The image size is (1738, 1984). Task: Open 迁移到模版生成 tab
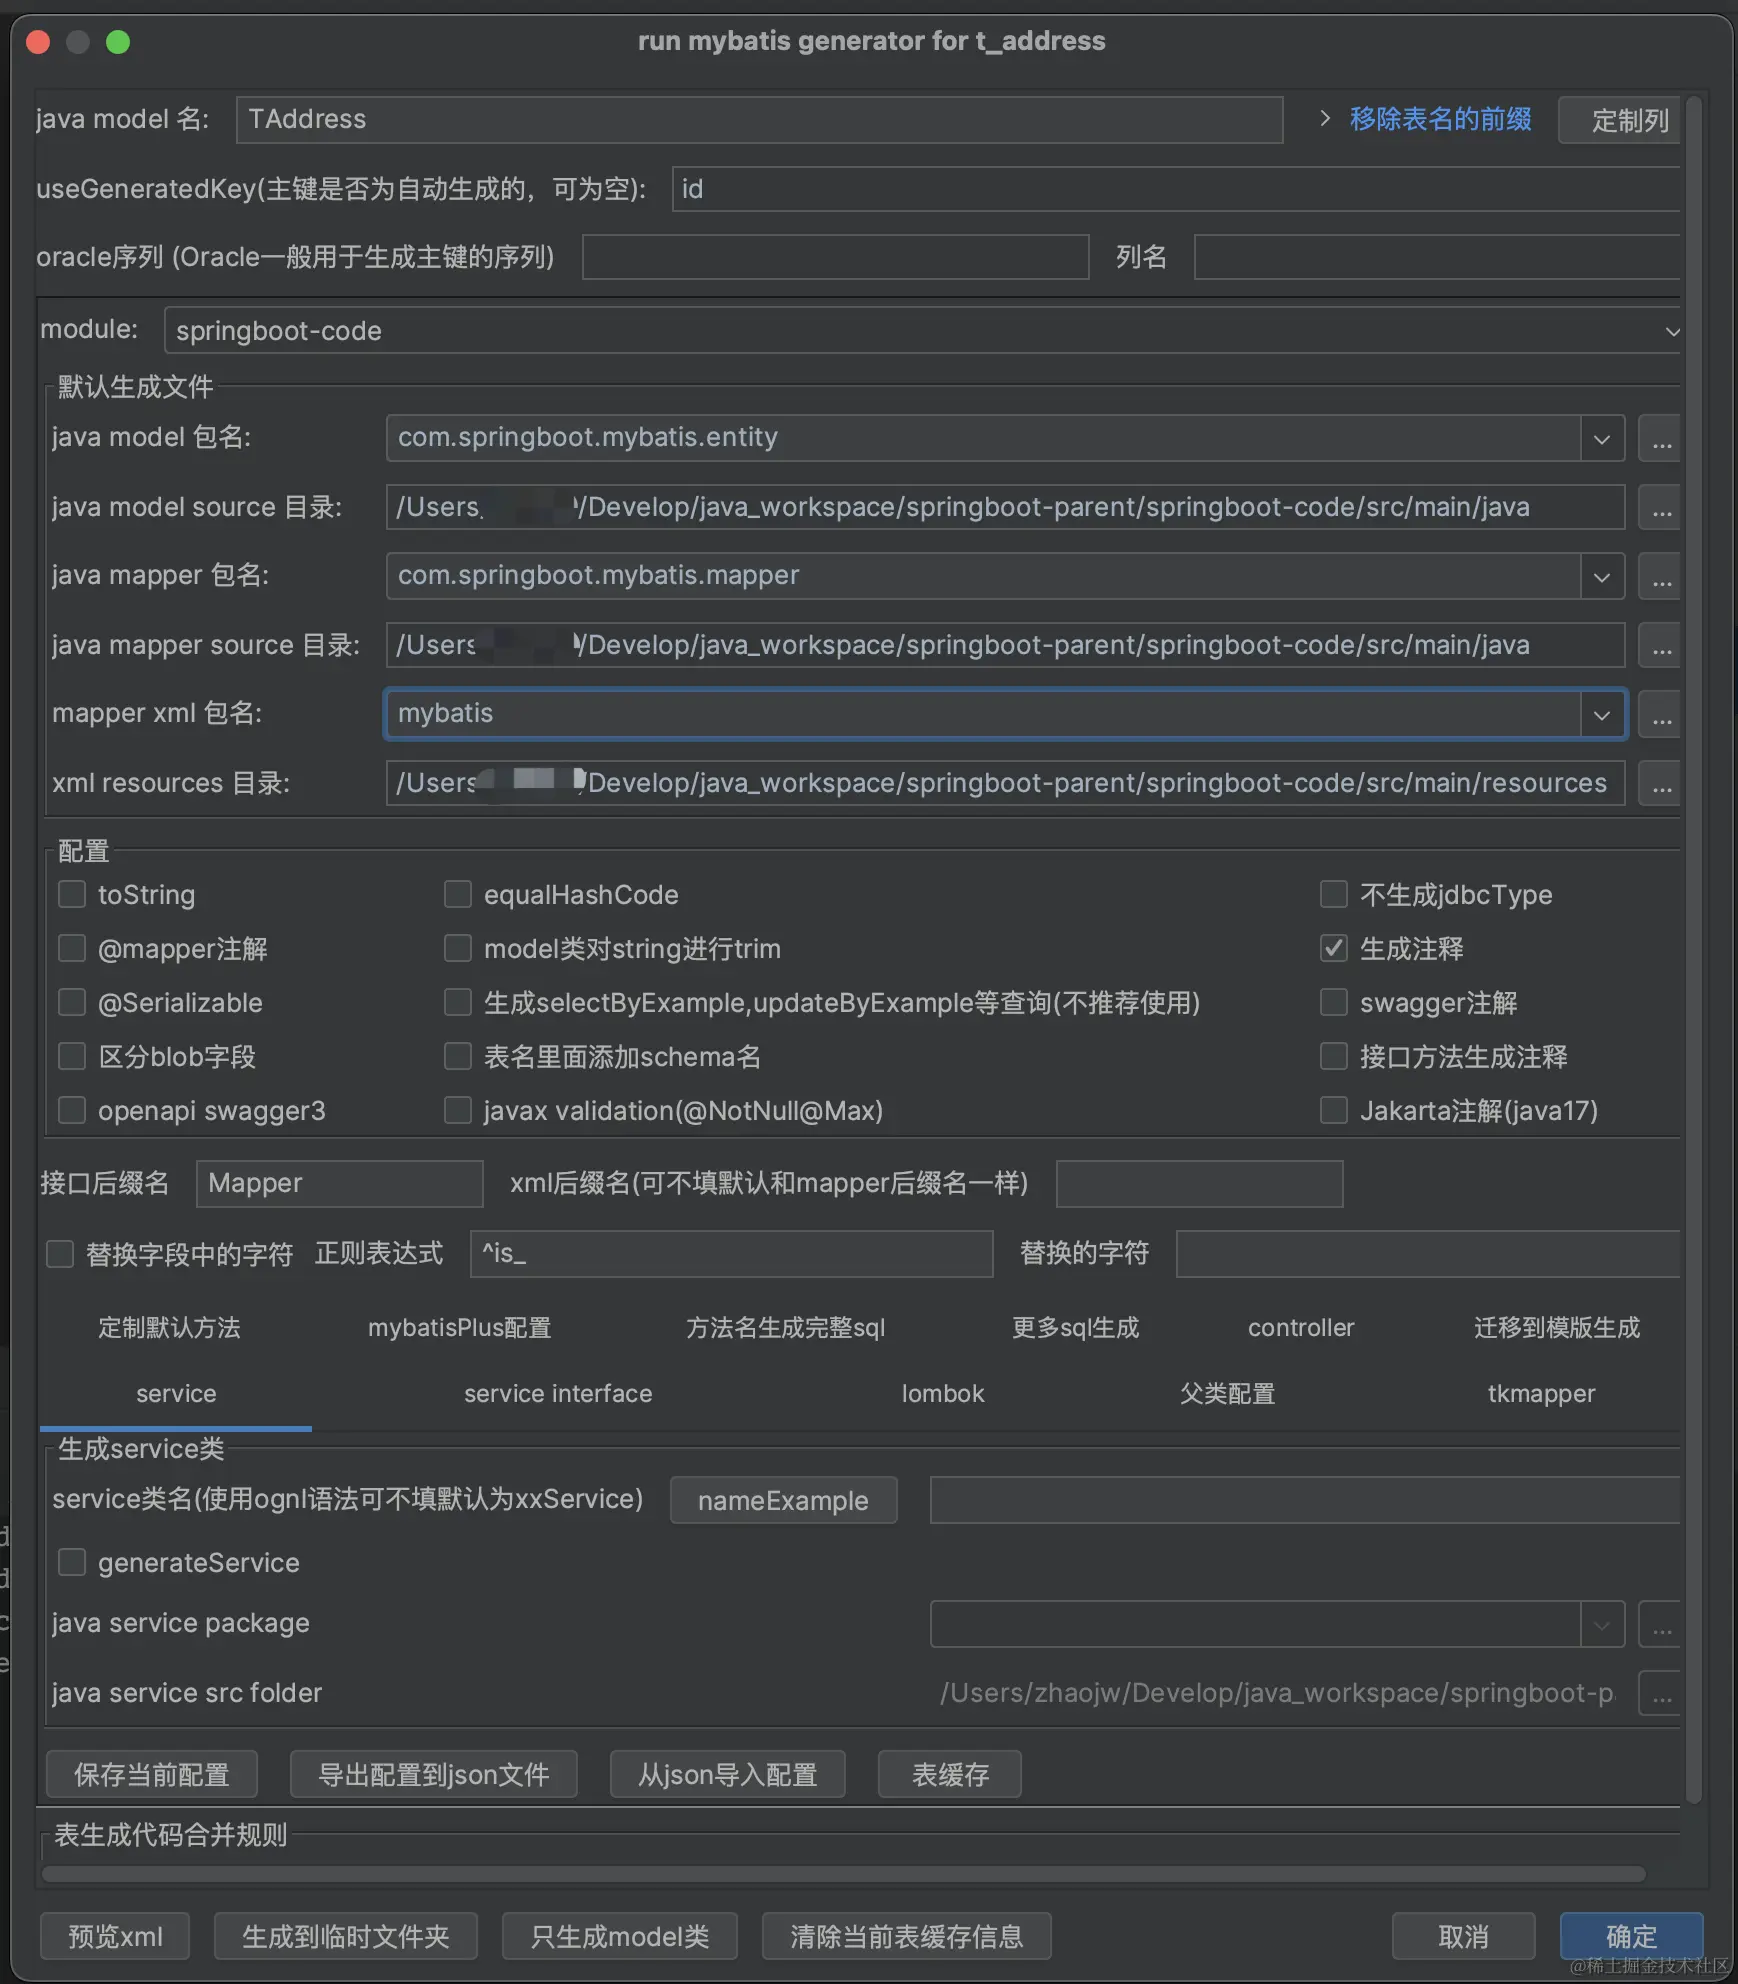point(1557,1328)
